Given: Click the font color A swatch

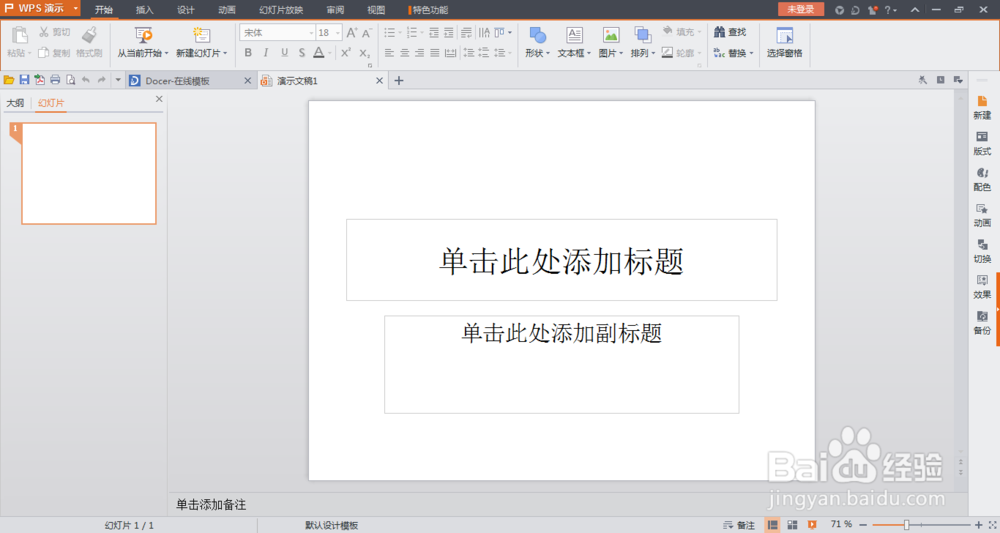Looking at the screenshot, I should [318, 53].
